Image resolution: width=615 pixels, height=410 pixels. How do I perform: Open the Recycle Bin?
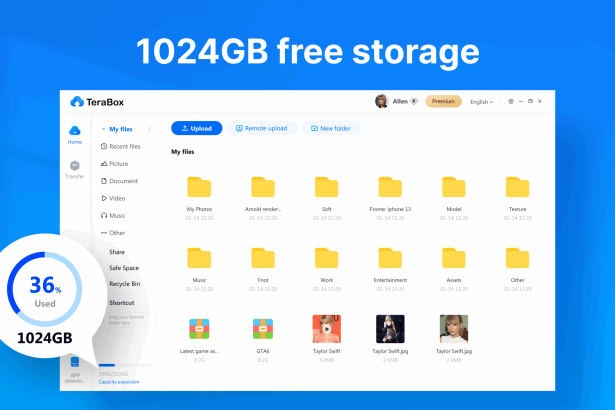[125, 284]
